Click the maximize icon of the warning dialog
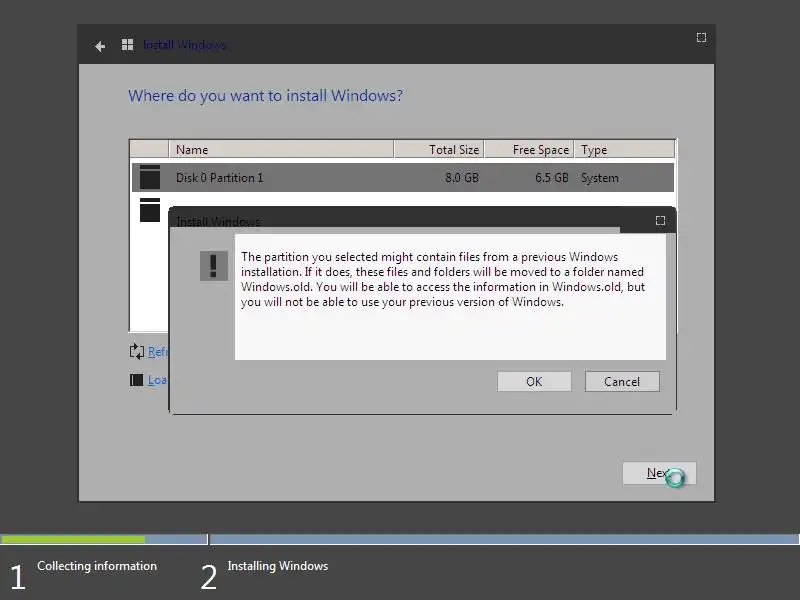800x600 pixels. [x=660, y=220]
